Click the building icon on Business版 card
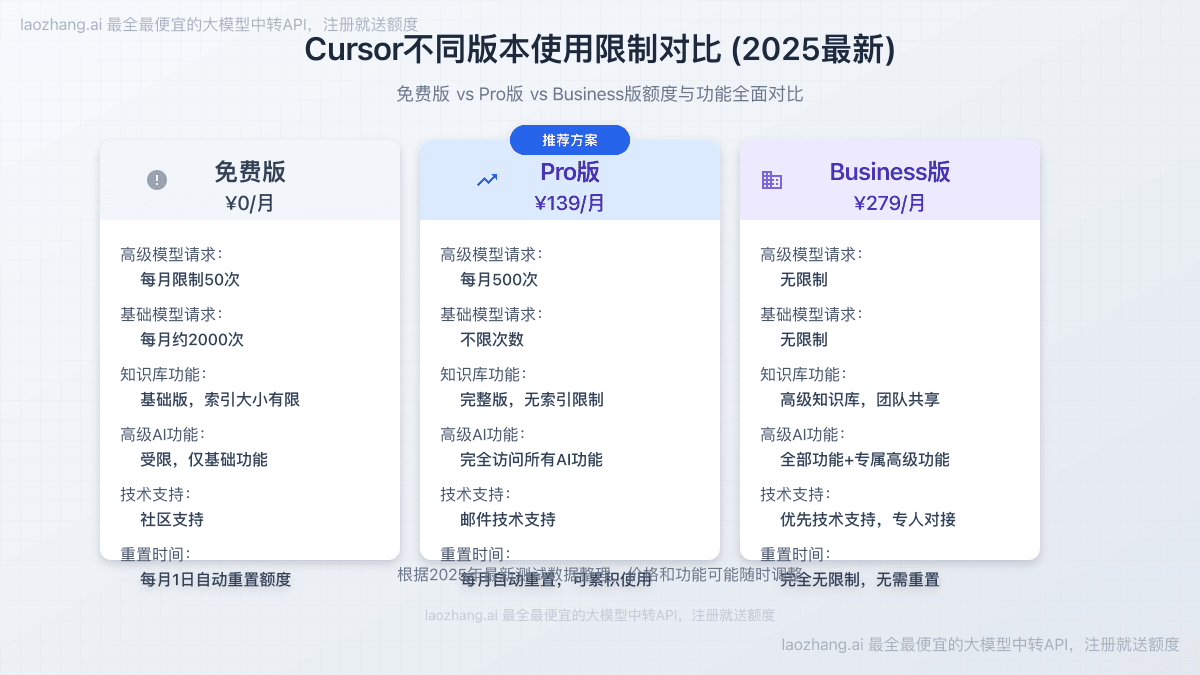This screenshot has height=675, width=1200. (x=772, y=180)
